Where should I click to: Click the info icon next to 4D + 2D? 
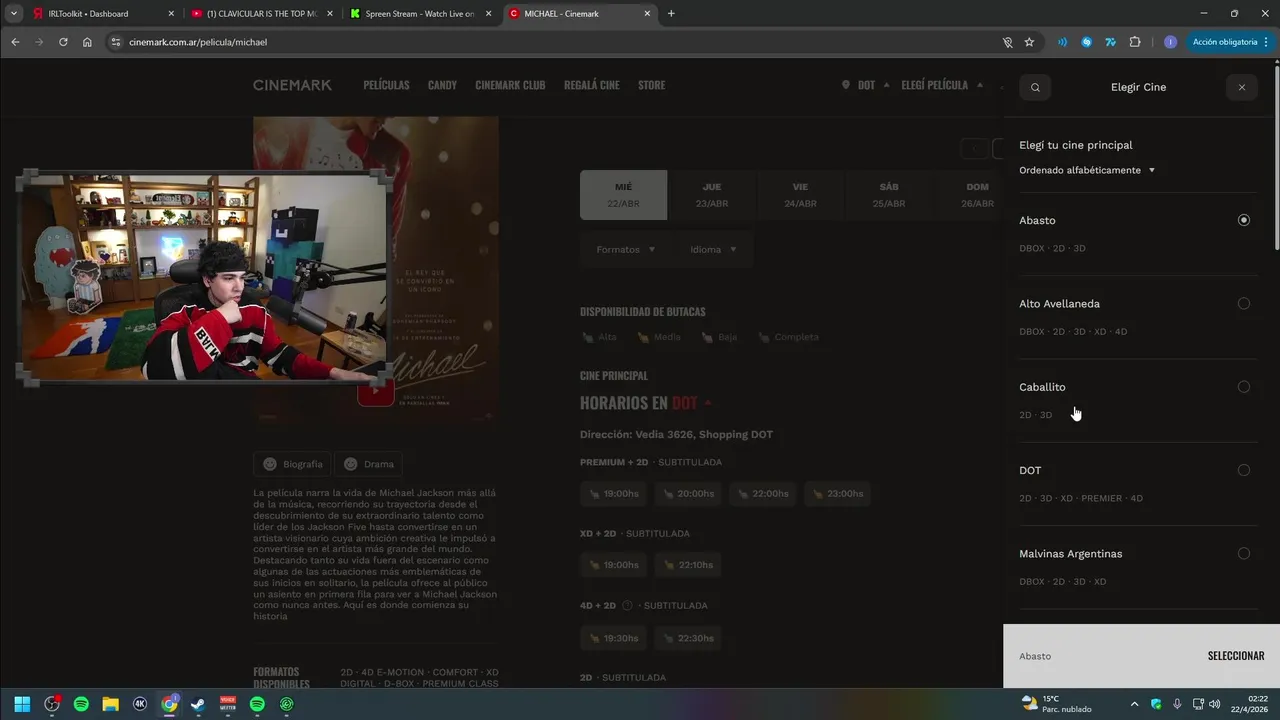[x=627, y=605]
